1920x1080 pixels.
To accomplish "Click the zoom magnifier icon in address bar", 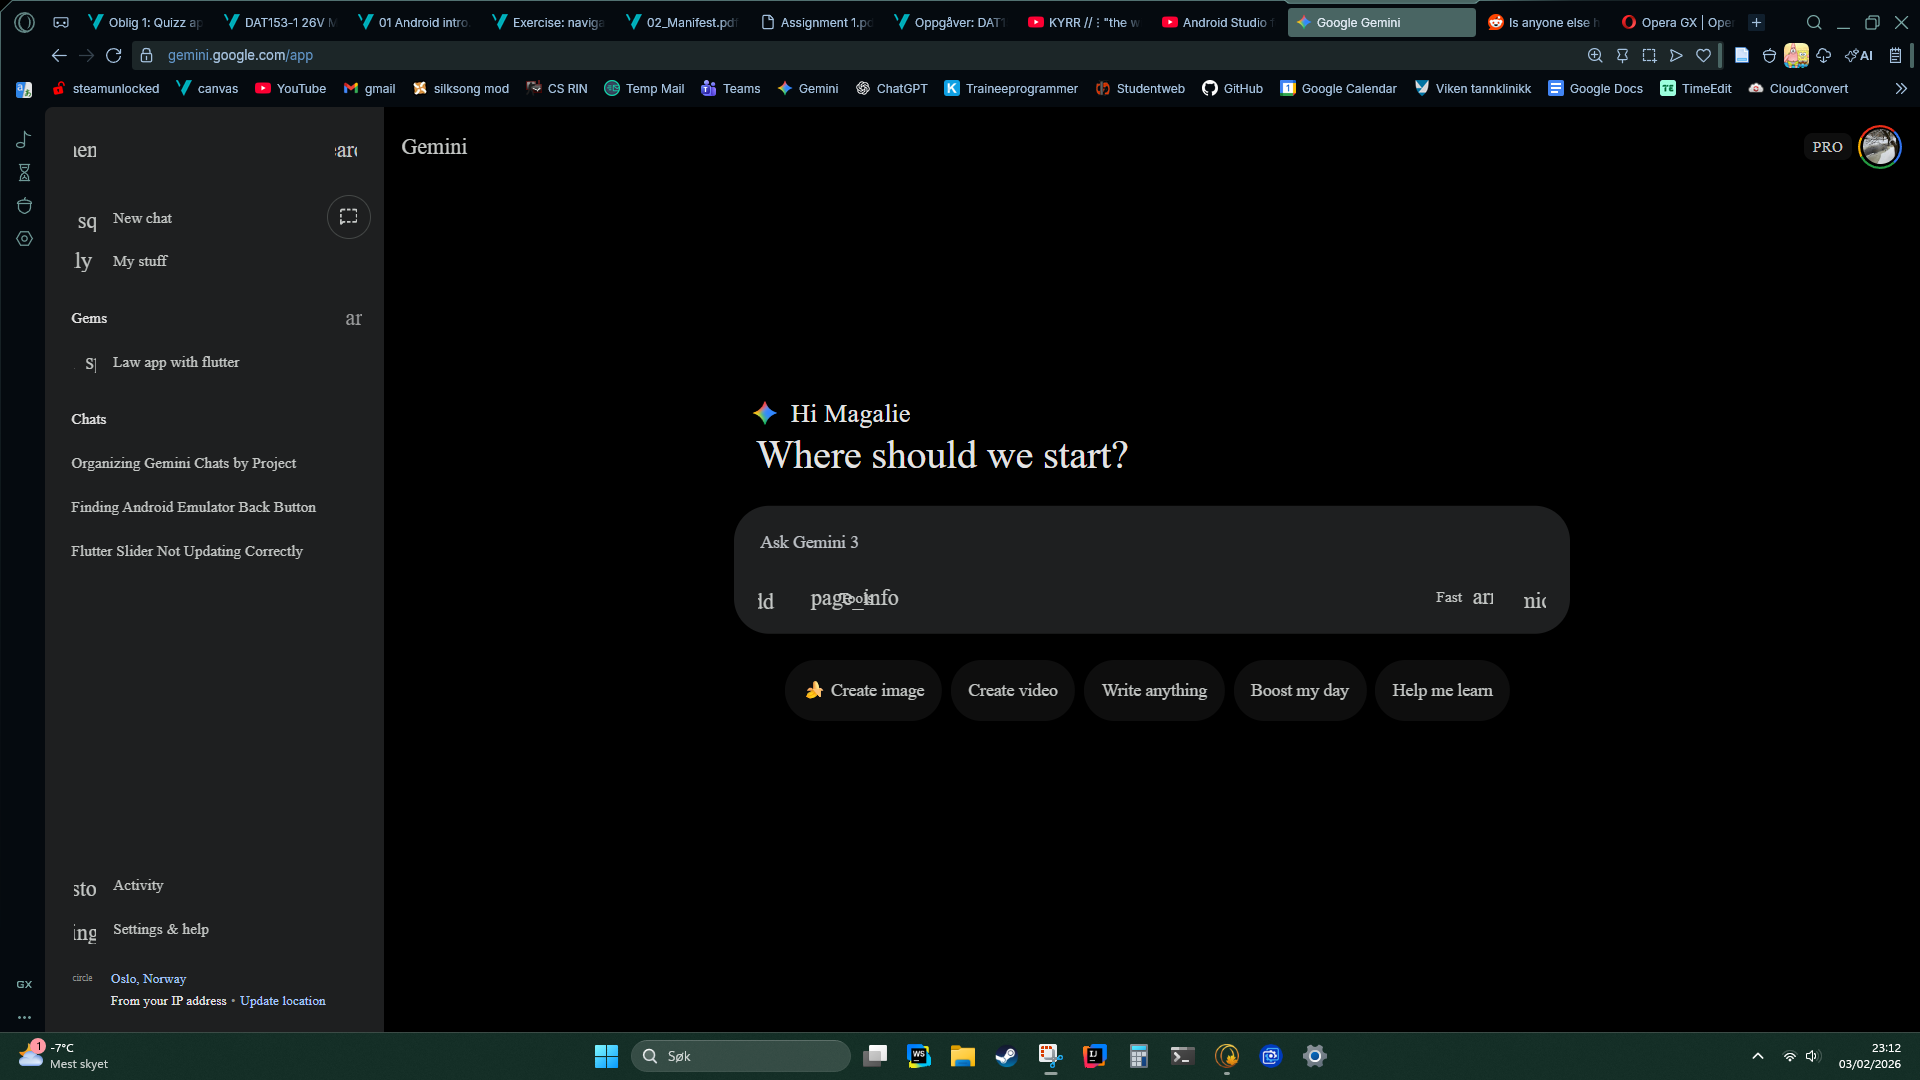I will [x=1595, y=56].
